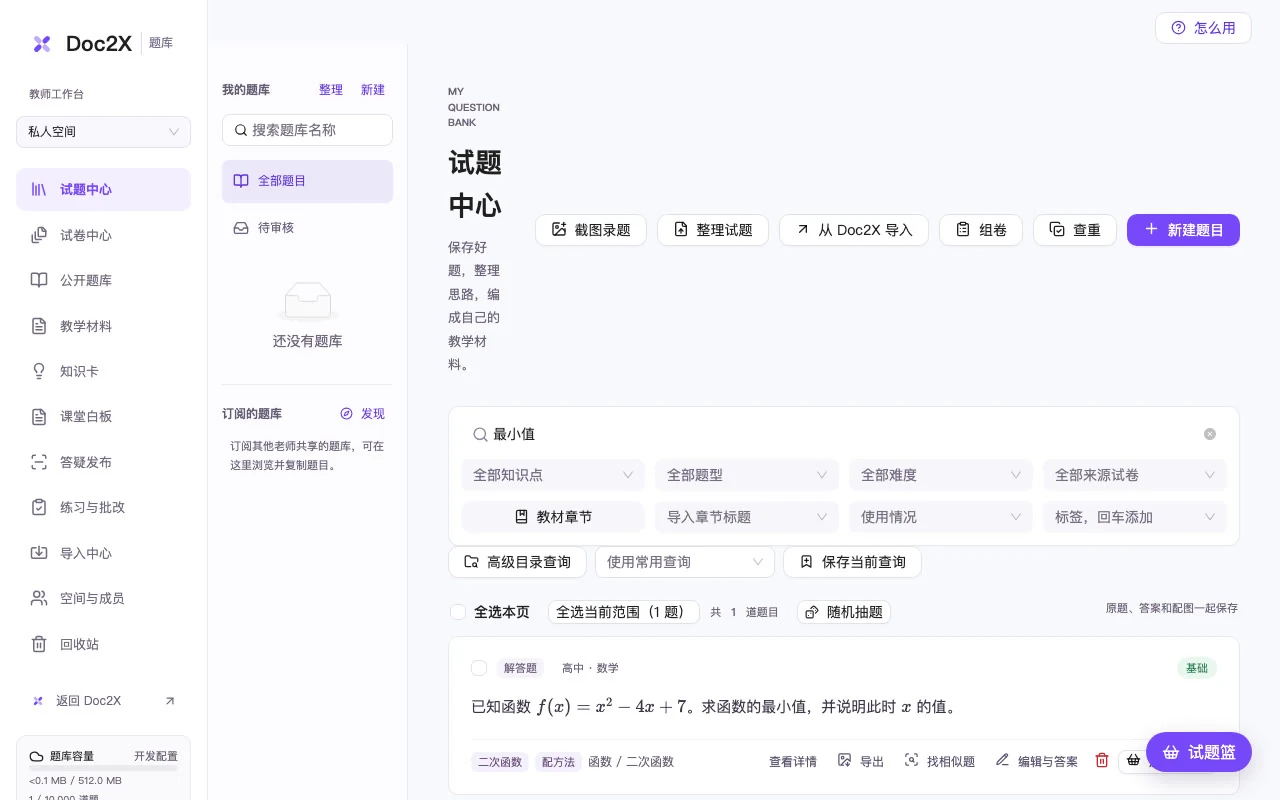Screen dimensions: 1280x800
Task: Clear the 最小值 search keyword
Action: pyautogui.click(x=1210, y=434)
